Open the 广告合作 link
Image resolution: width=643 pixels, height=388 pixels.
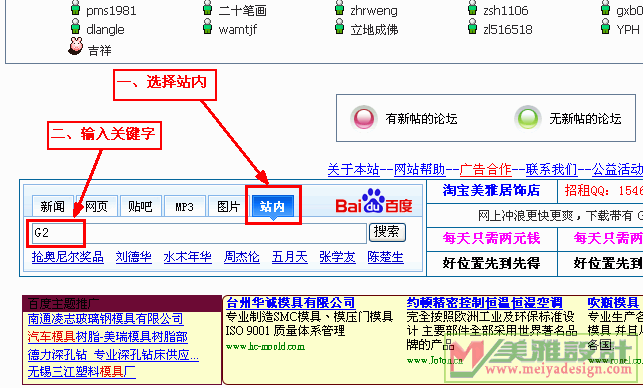(x=486, y=169)
